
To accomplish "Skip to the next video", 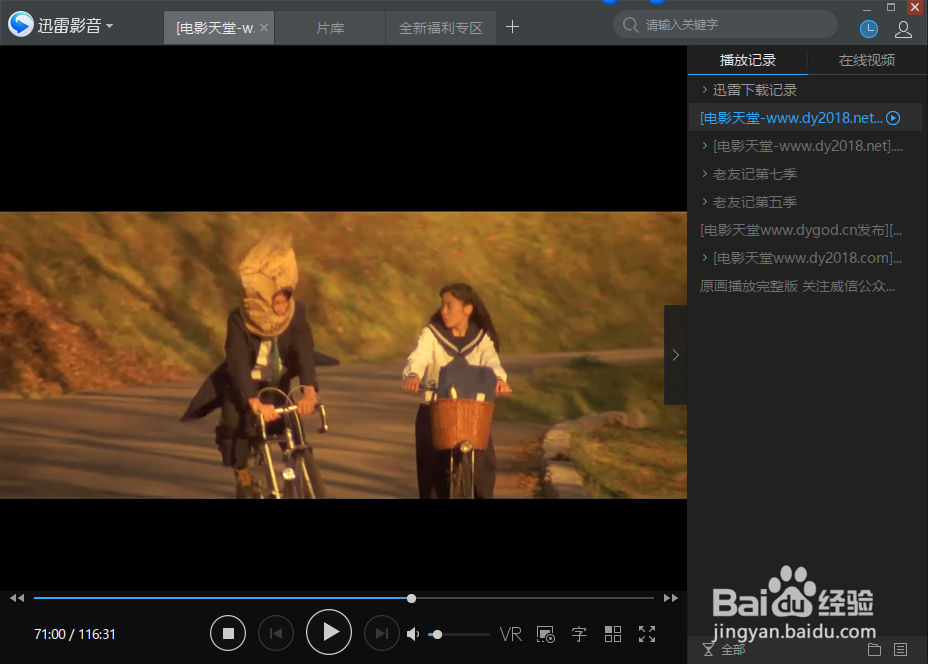I will click(x=382, y=633).
